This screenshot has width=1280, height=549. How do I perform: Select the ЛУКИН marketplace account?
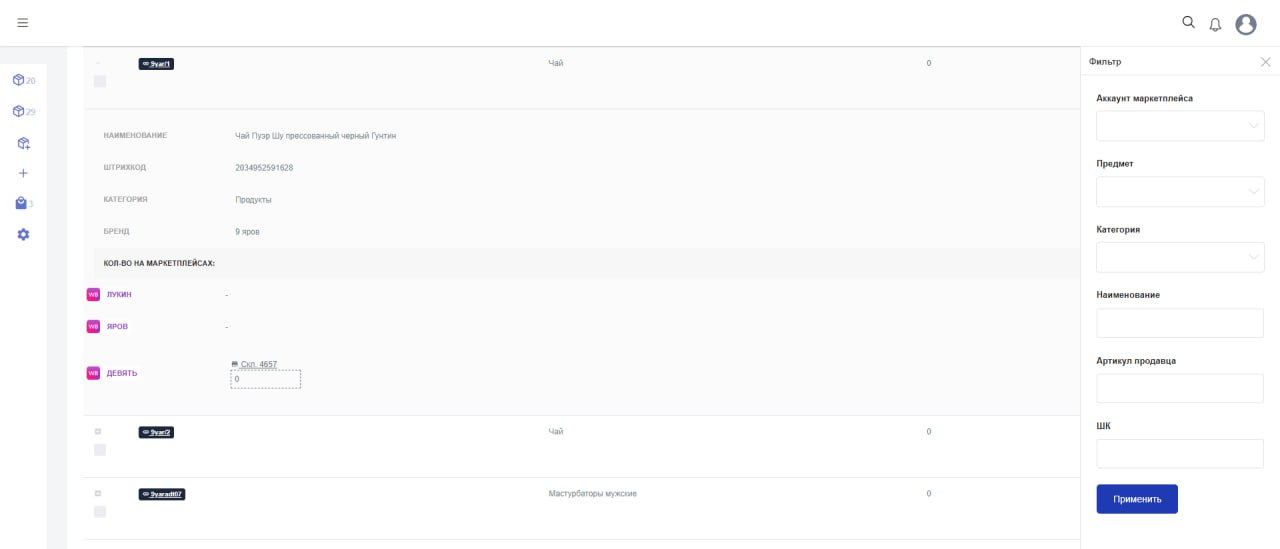pos(119,294)
